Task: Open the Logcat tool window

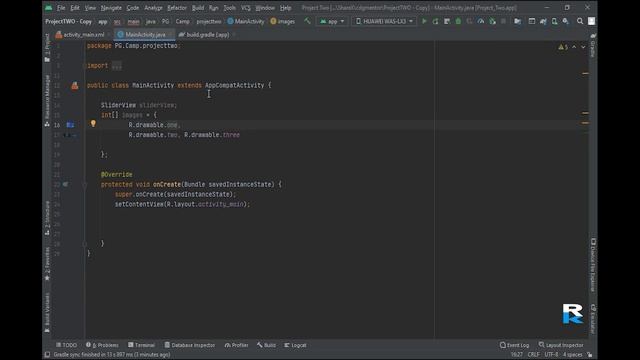Action: (295, 345)
